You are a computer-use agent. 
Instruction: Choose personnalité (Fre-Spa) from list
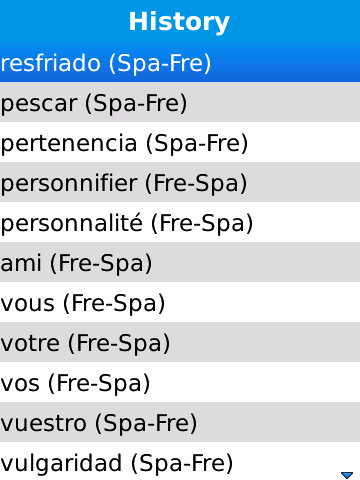[x=180, y=222]
